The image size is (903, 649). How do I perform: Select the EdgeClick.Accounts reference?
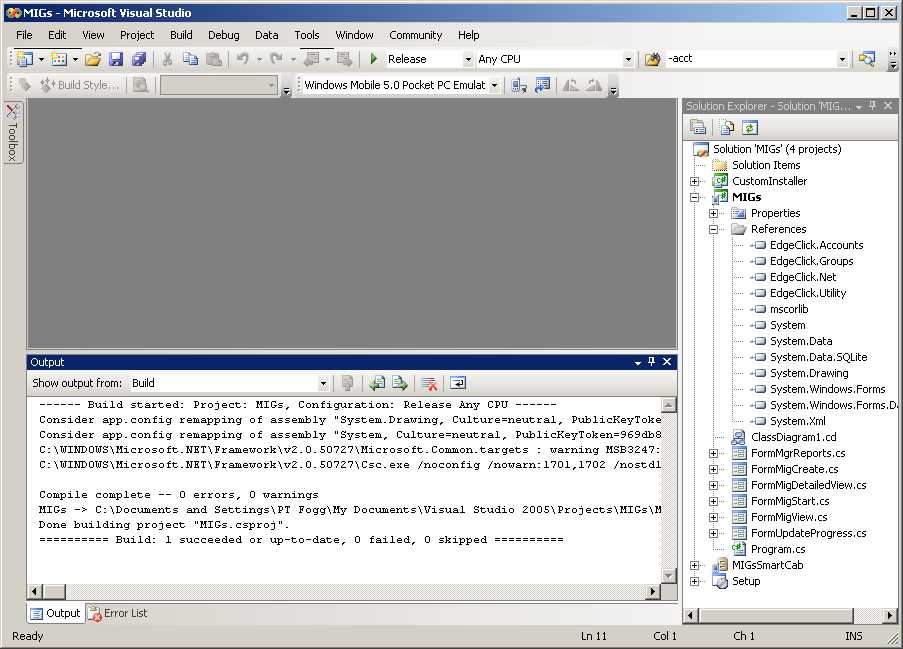(x=816, y=245)
